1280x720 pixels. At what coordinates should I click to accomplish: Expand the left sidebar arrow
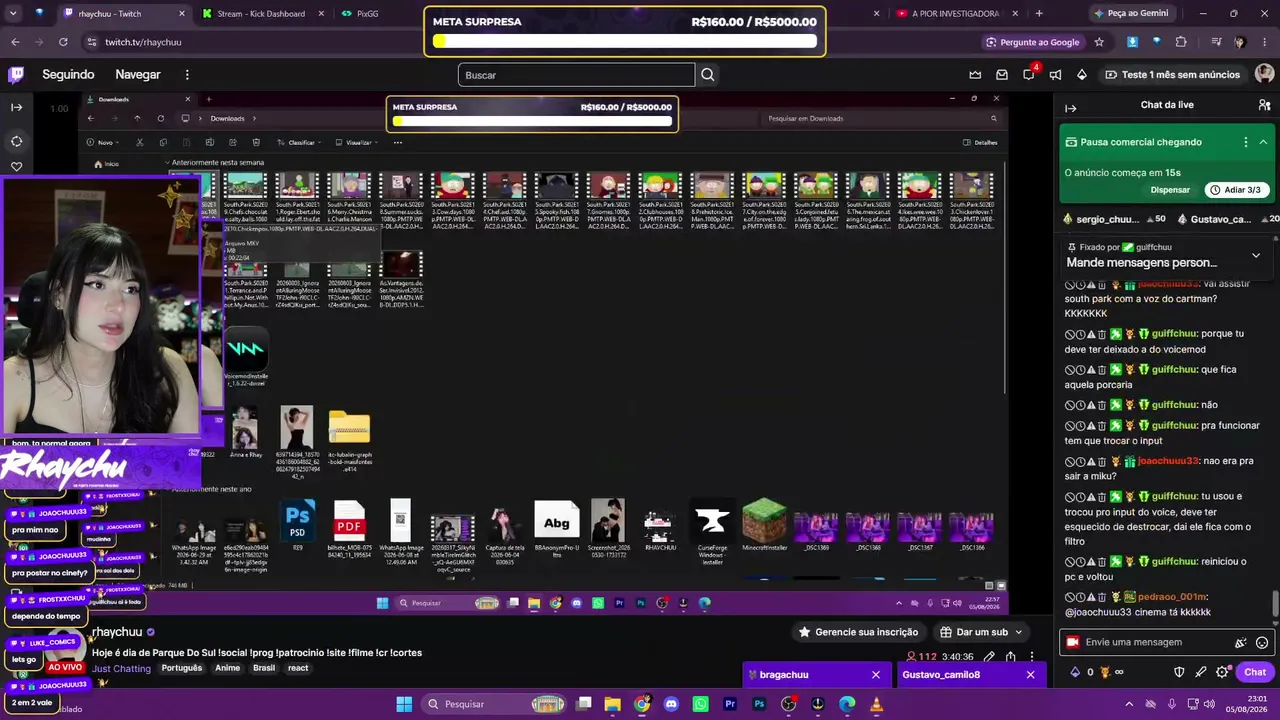tap(16, 107)
